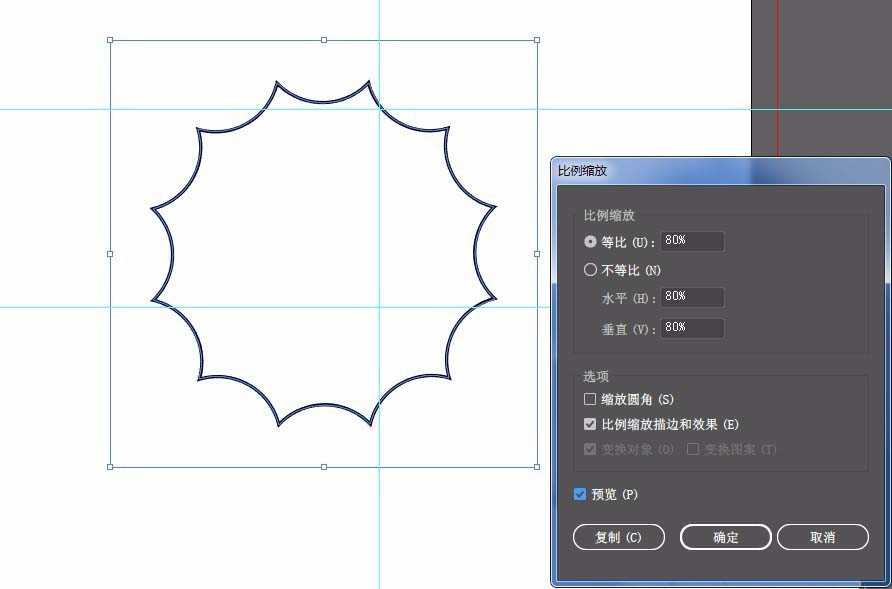Viewport: 892px width, 589px height.
Task: Click the 等比 percentage input field
Action: click(692, 241)
